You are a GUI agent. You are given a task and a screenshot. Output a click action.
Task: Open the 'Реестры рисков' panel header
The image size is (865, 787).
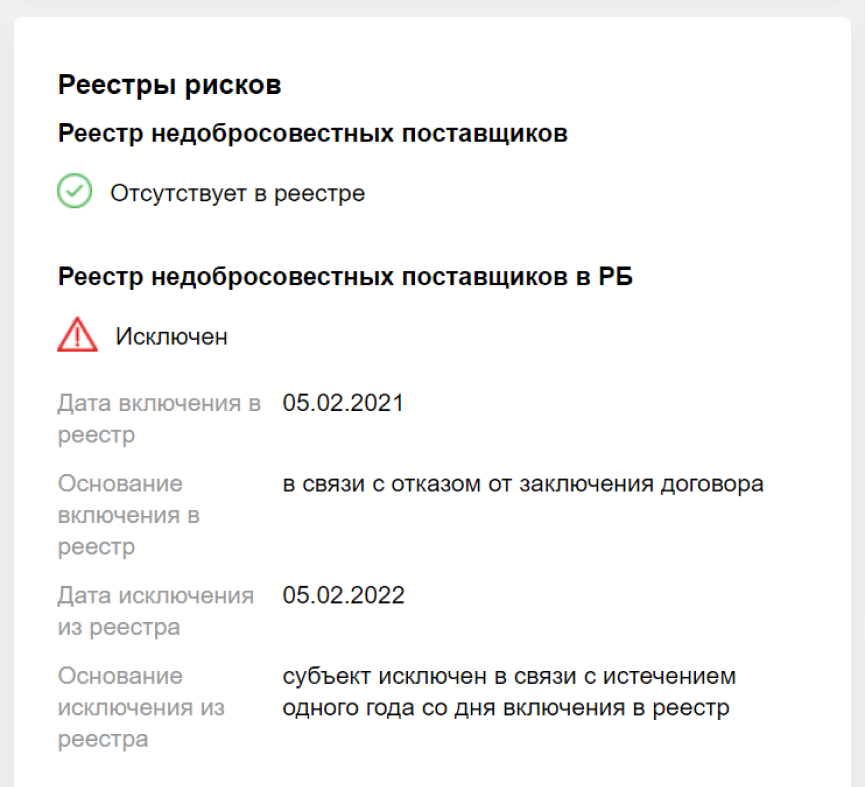click(x=169, y=84)
